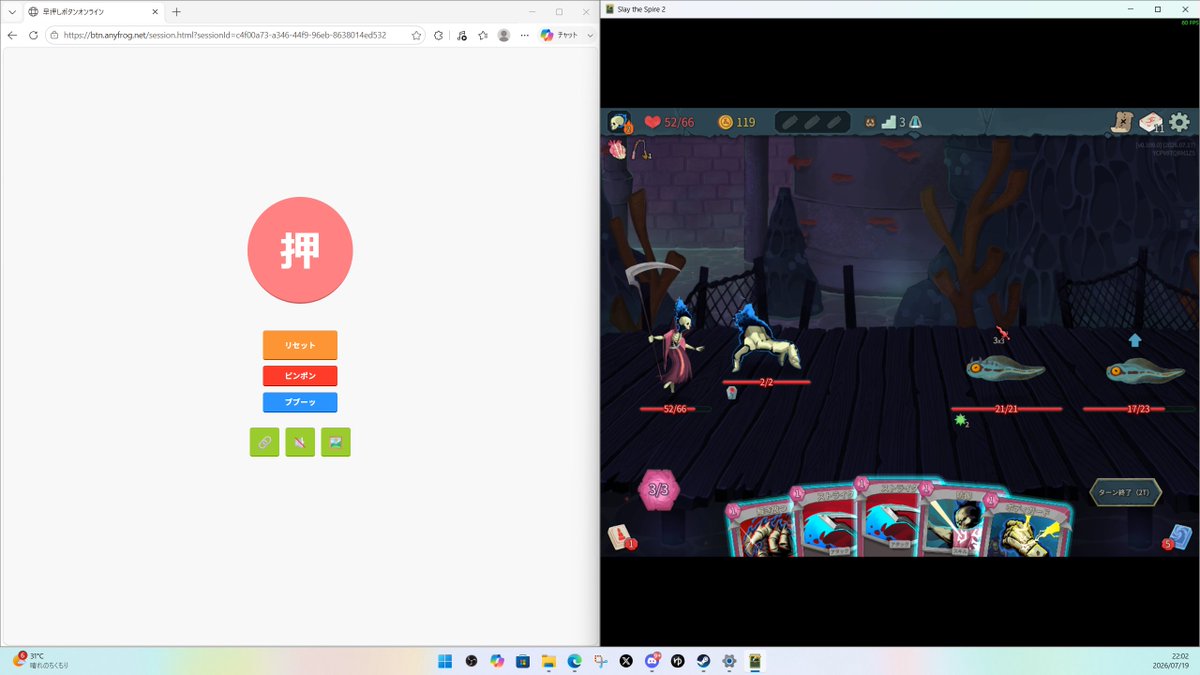Open Steam from the taskbar
The image size is (1200, 675).
[x=704, y=661]
